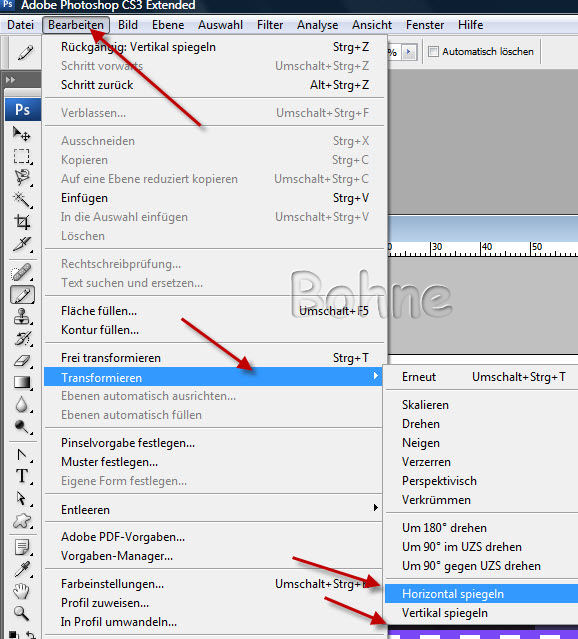Screen dimensions: 578x639
Task: Select the Move tool
Action: pos(22,134)
